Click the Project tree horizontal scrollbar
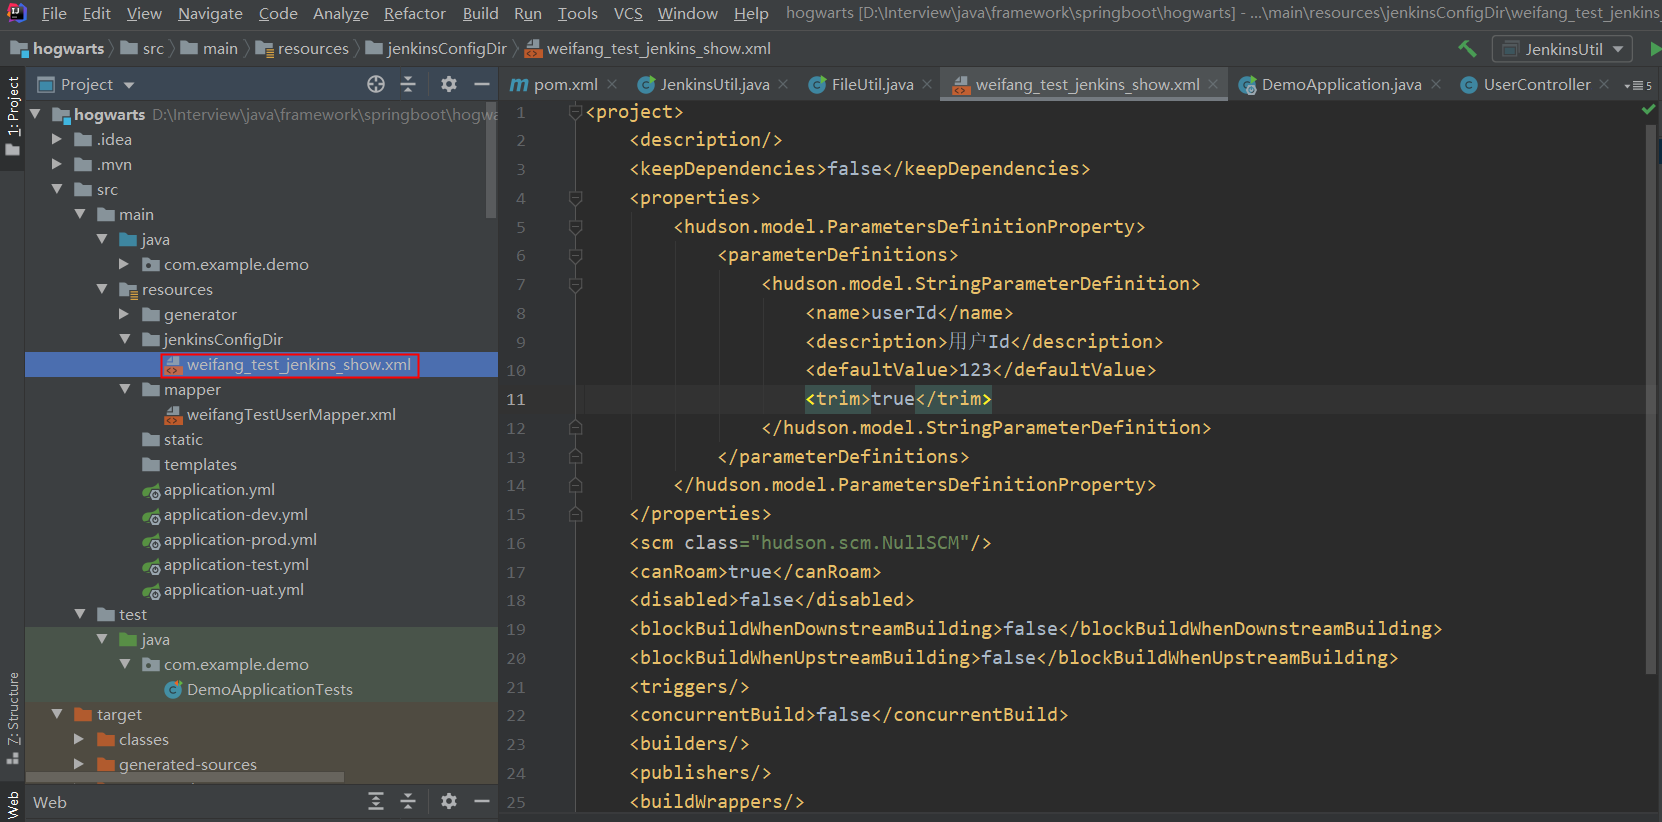1662x822 pixels. coord(185,777)
